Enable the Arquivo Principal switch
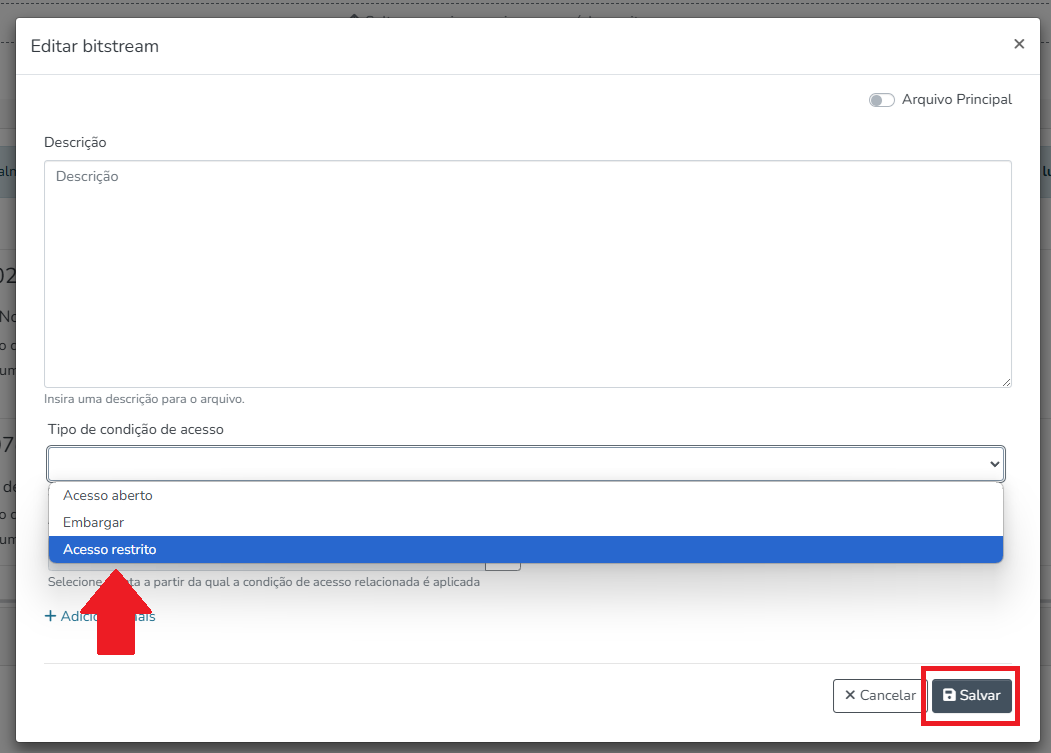This screenshot has height=753, width=1051. [881, 100]
